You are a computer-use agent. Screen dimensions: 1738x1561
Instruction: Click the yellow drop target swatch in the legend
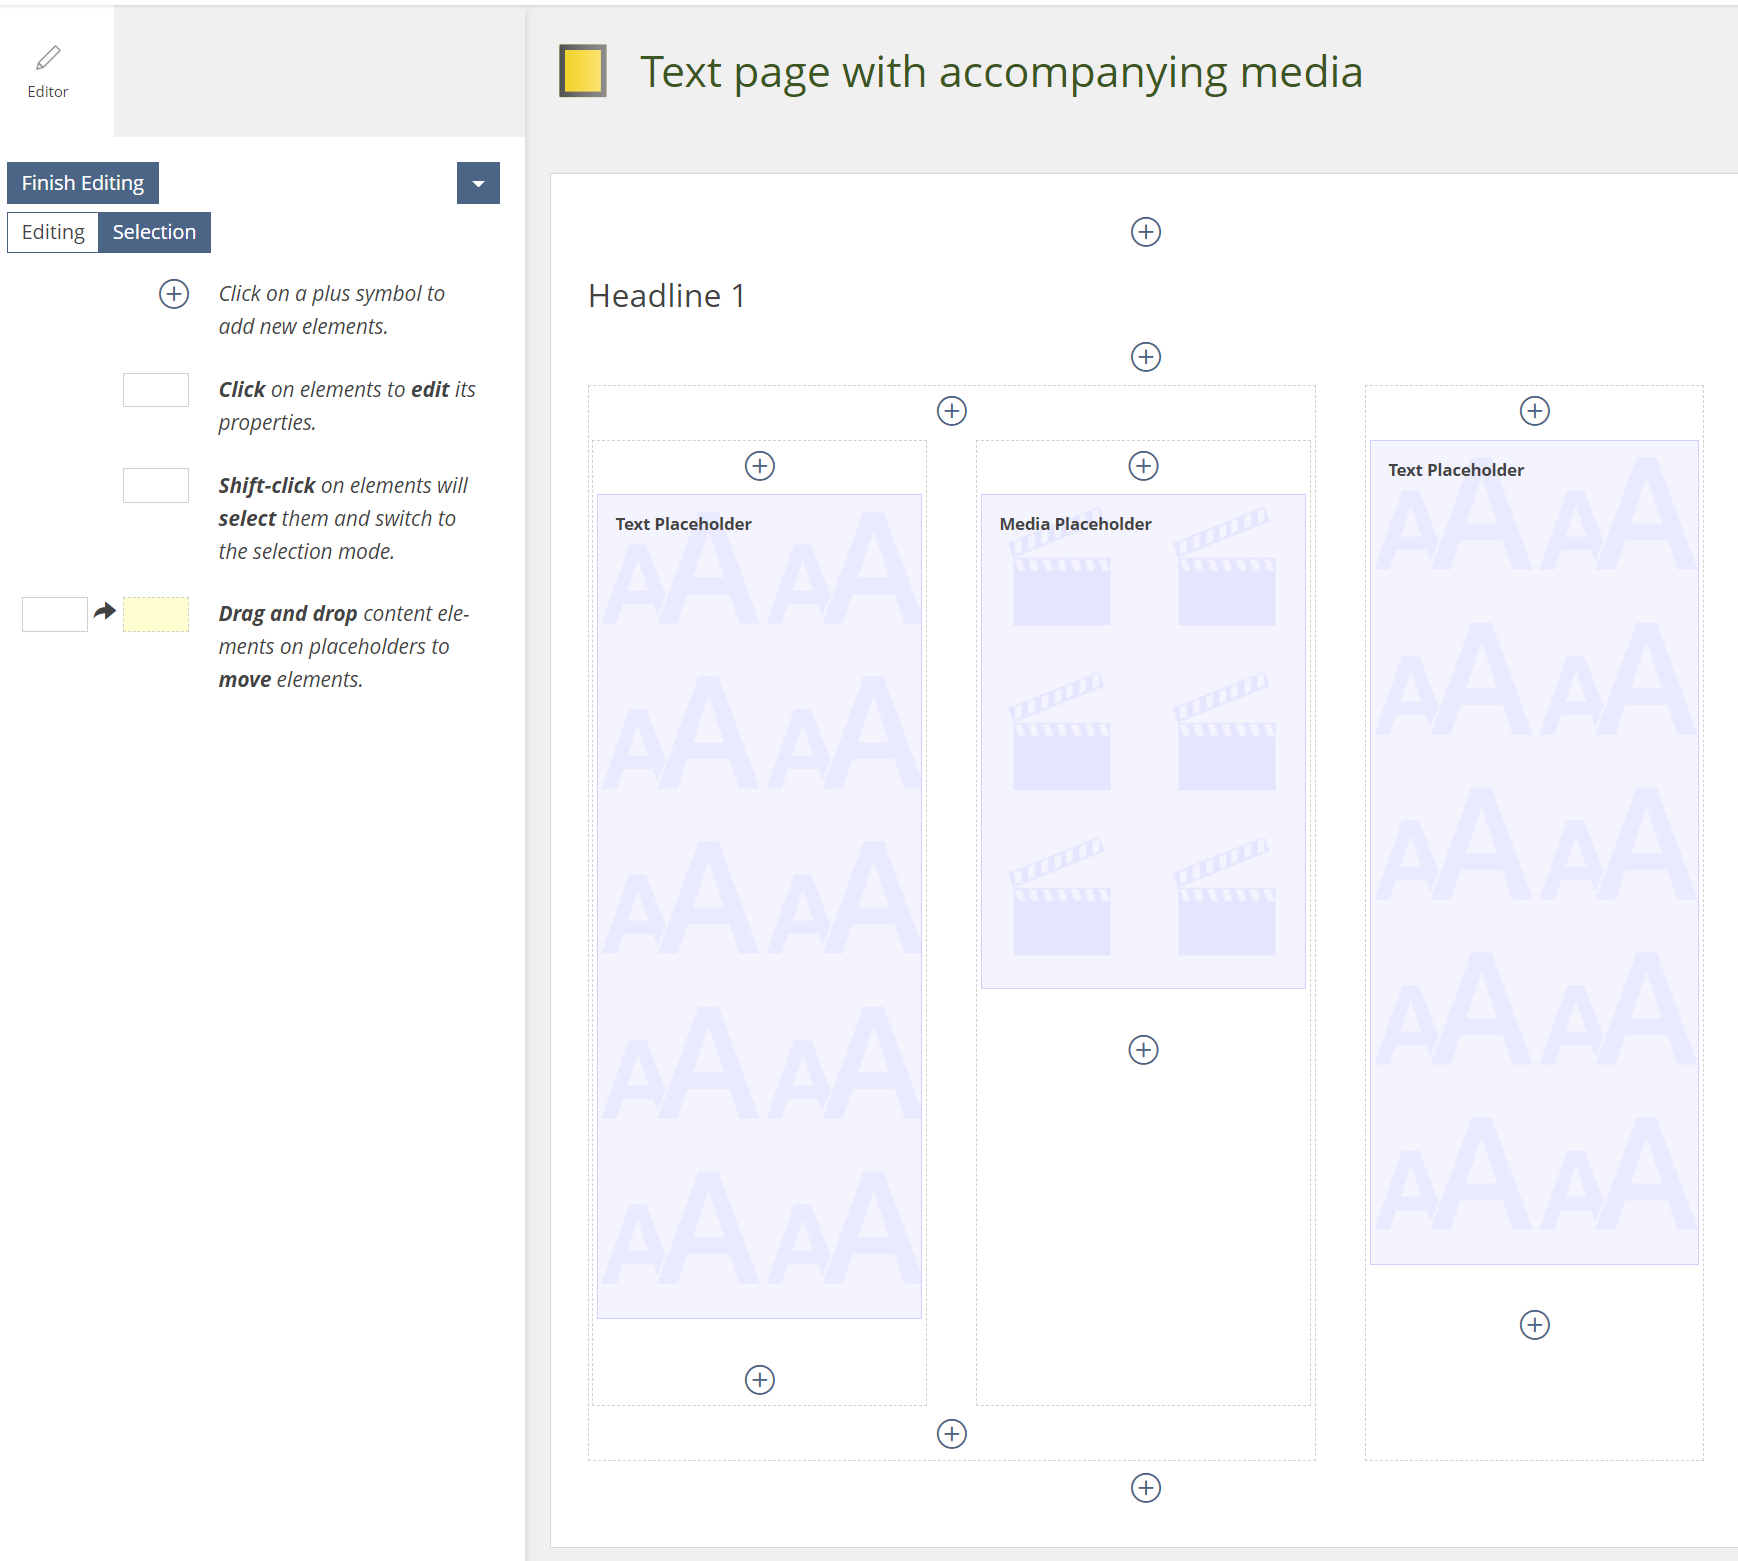[156, 614]
